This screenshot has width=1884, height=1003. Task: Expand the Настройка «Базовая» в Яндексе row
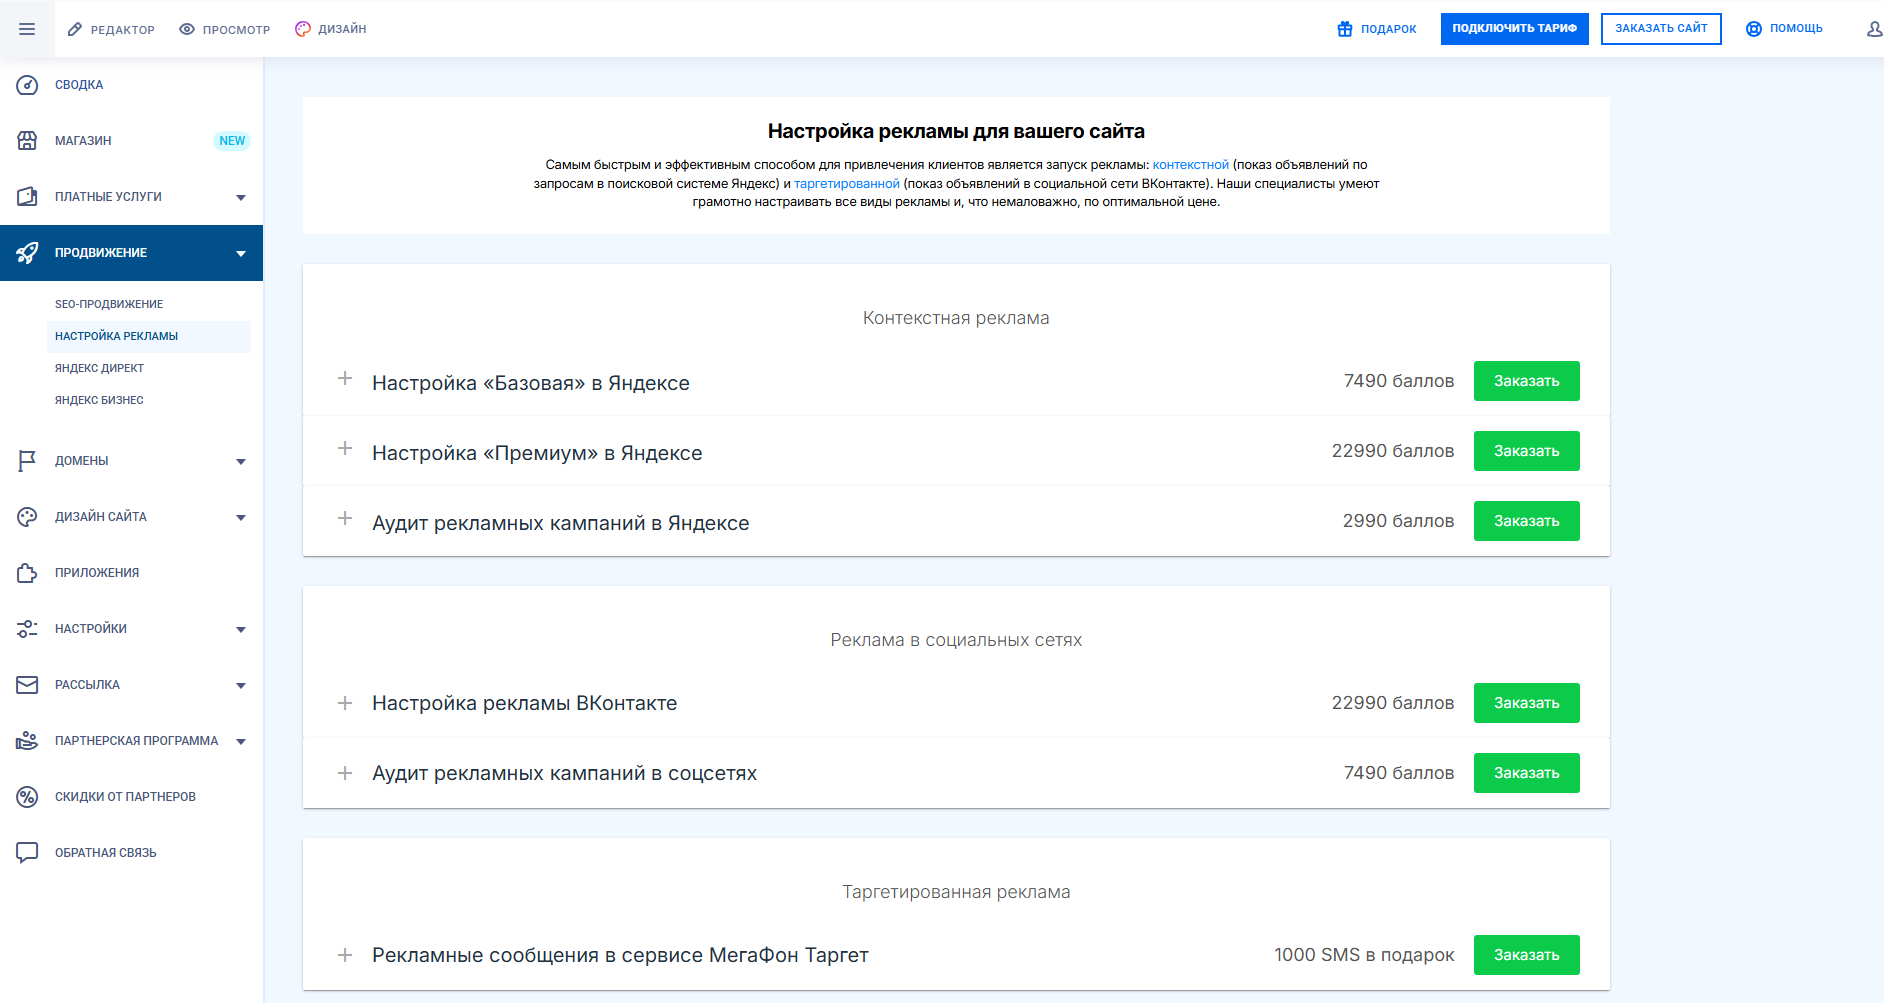click(345, 379)
